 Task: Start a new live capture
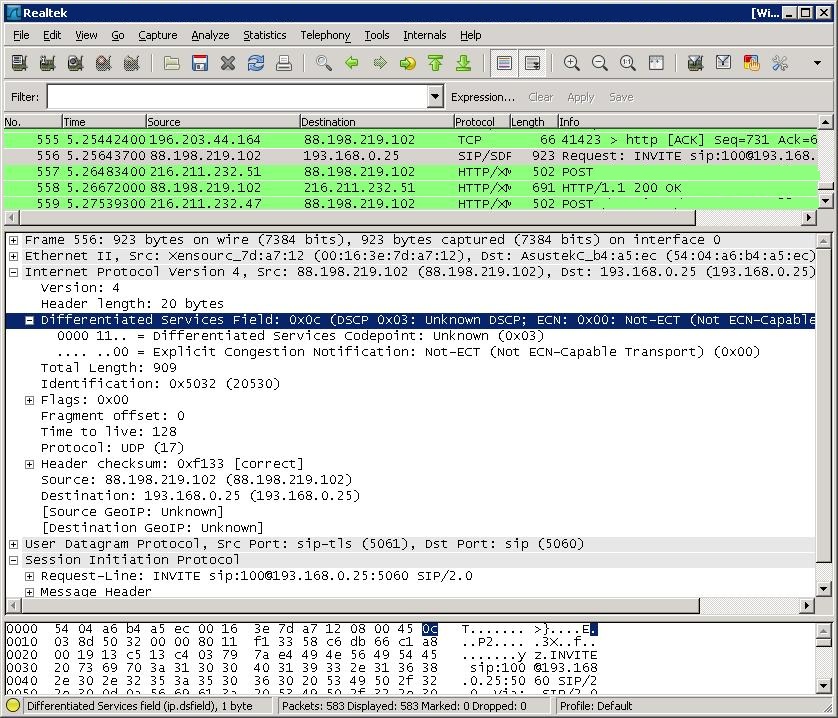click(75, 63)
